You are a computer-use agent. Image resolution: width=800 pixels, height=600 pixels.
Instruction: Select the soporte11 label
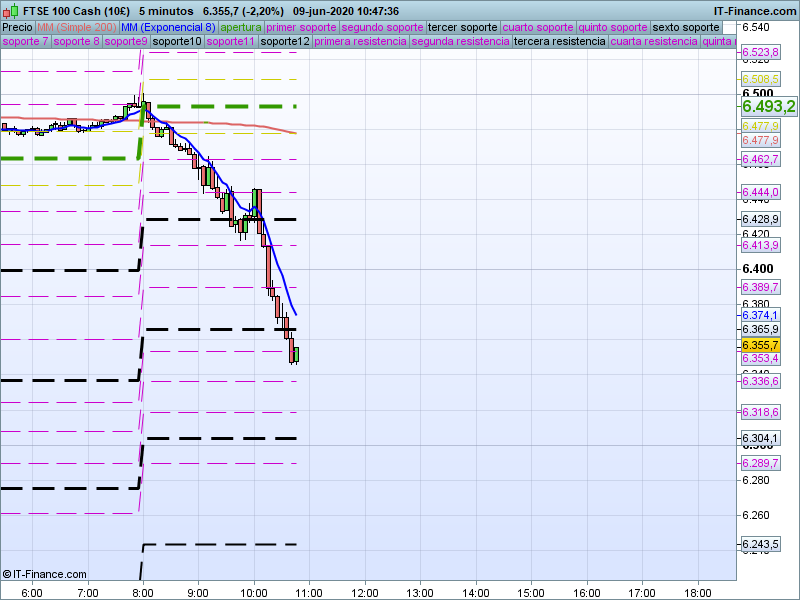[231, 41]
